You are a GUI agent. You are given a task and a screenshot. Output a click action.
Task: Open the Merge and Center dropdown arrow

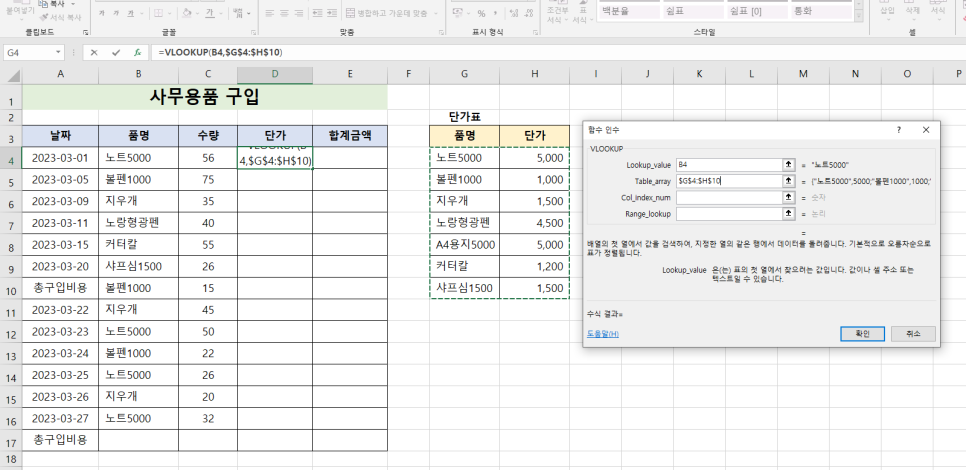click(436, 13)
